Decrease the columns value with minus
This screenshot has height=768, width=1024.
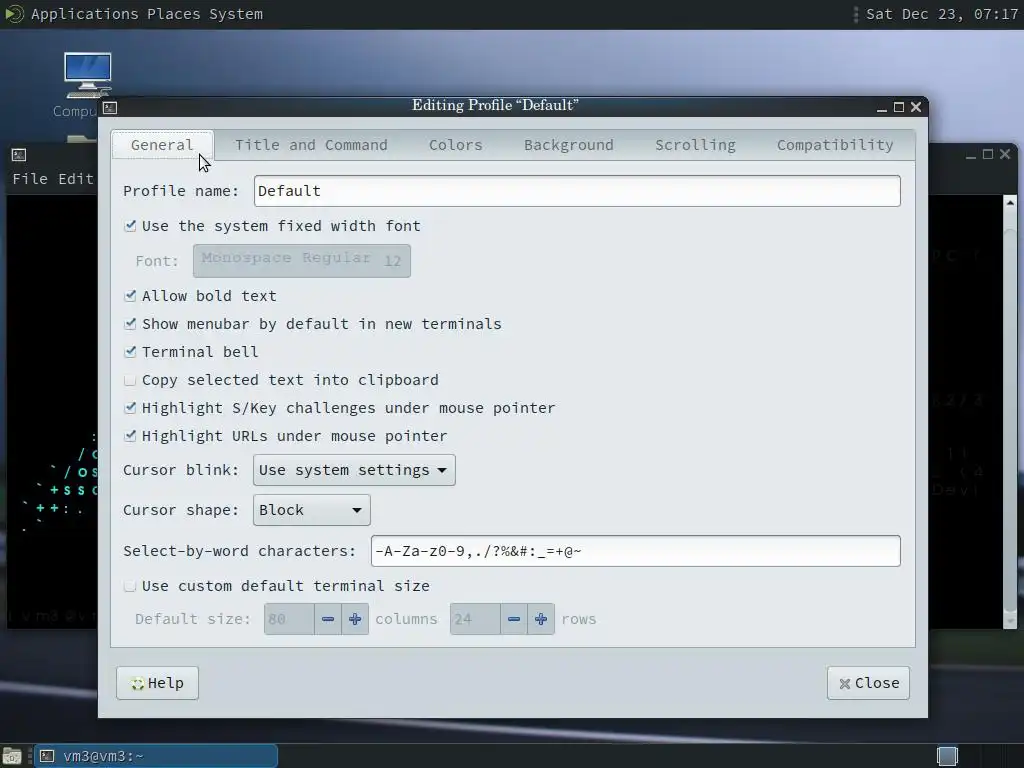[x=328, y=619]
